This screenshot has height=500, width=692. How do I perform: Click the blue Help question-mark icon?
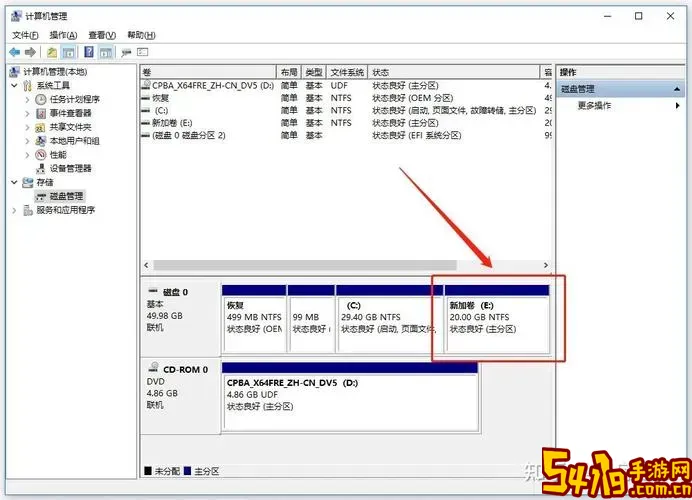coord(89,52)
